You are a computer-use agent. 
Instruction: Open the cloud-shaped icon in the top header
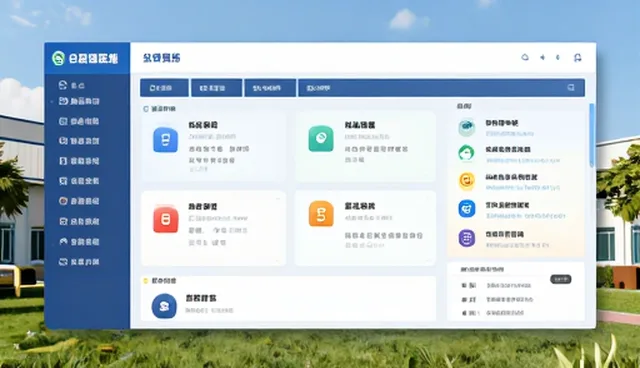click(x=525, y=57)
